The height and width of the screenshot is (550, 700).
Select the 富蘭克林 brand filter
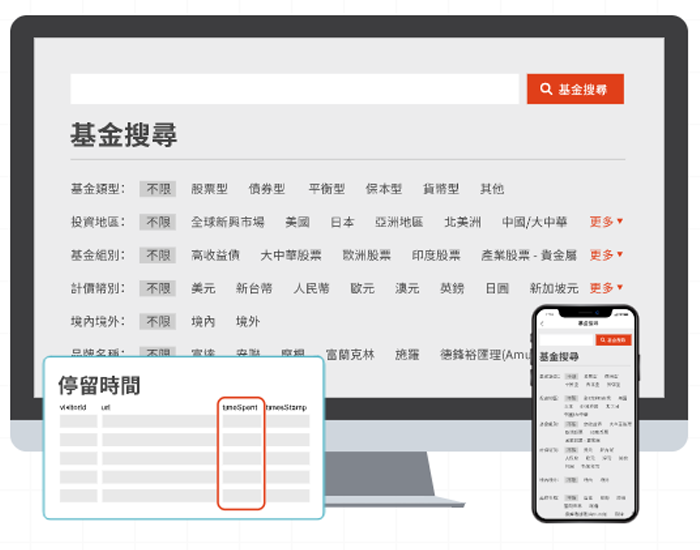pos(350,354)
